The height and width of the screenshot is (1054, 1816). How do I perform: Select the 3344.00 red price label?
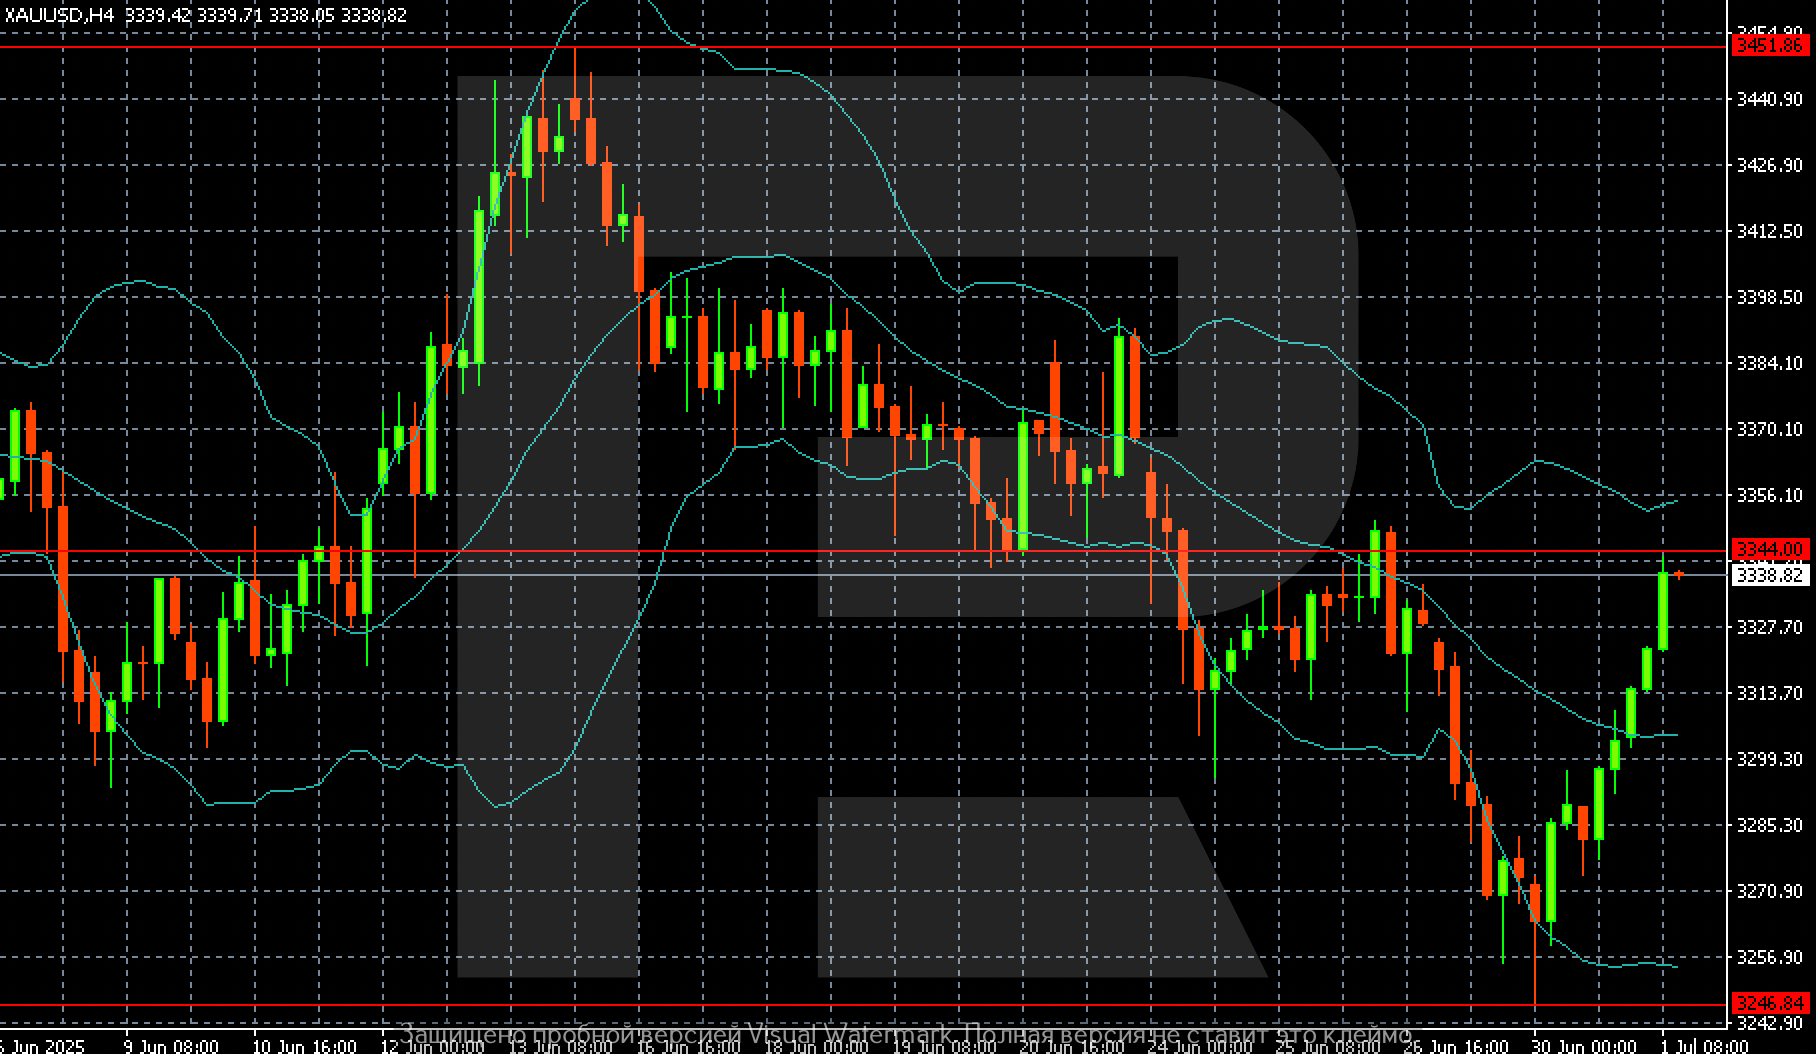click(x=1770, y=550)
